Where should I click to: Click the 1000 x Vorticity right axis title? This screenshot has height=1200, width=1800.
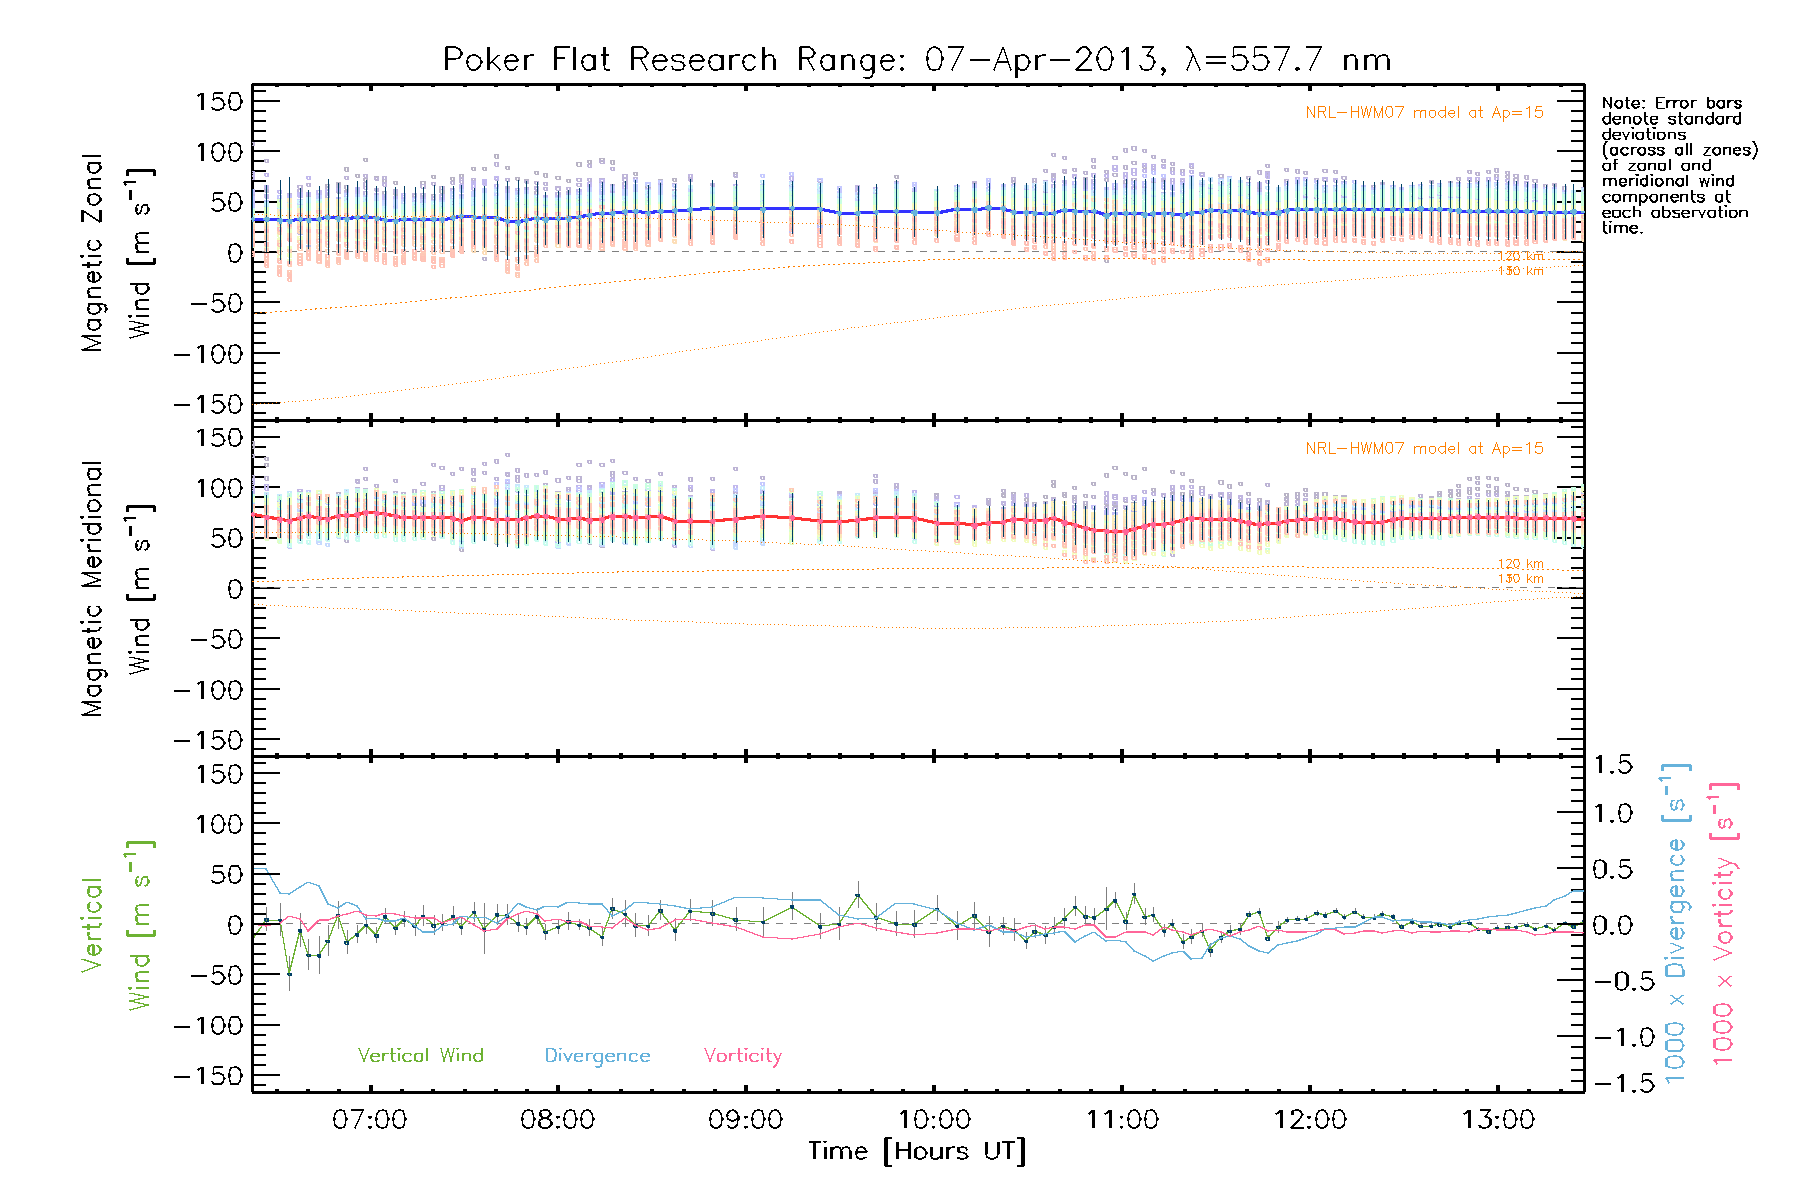[x=1724, y=923]
